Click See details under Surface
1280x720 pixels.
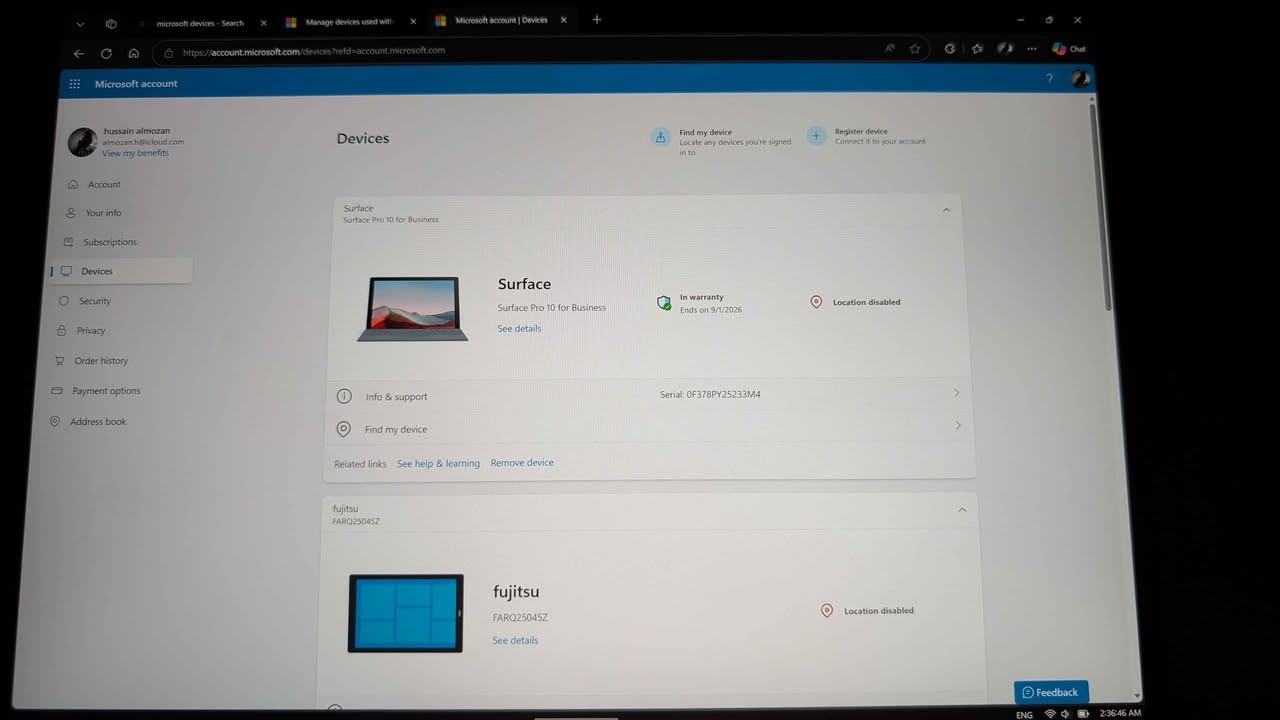519,329
